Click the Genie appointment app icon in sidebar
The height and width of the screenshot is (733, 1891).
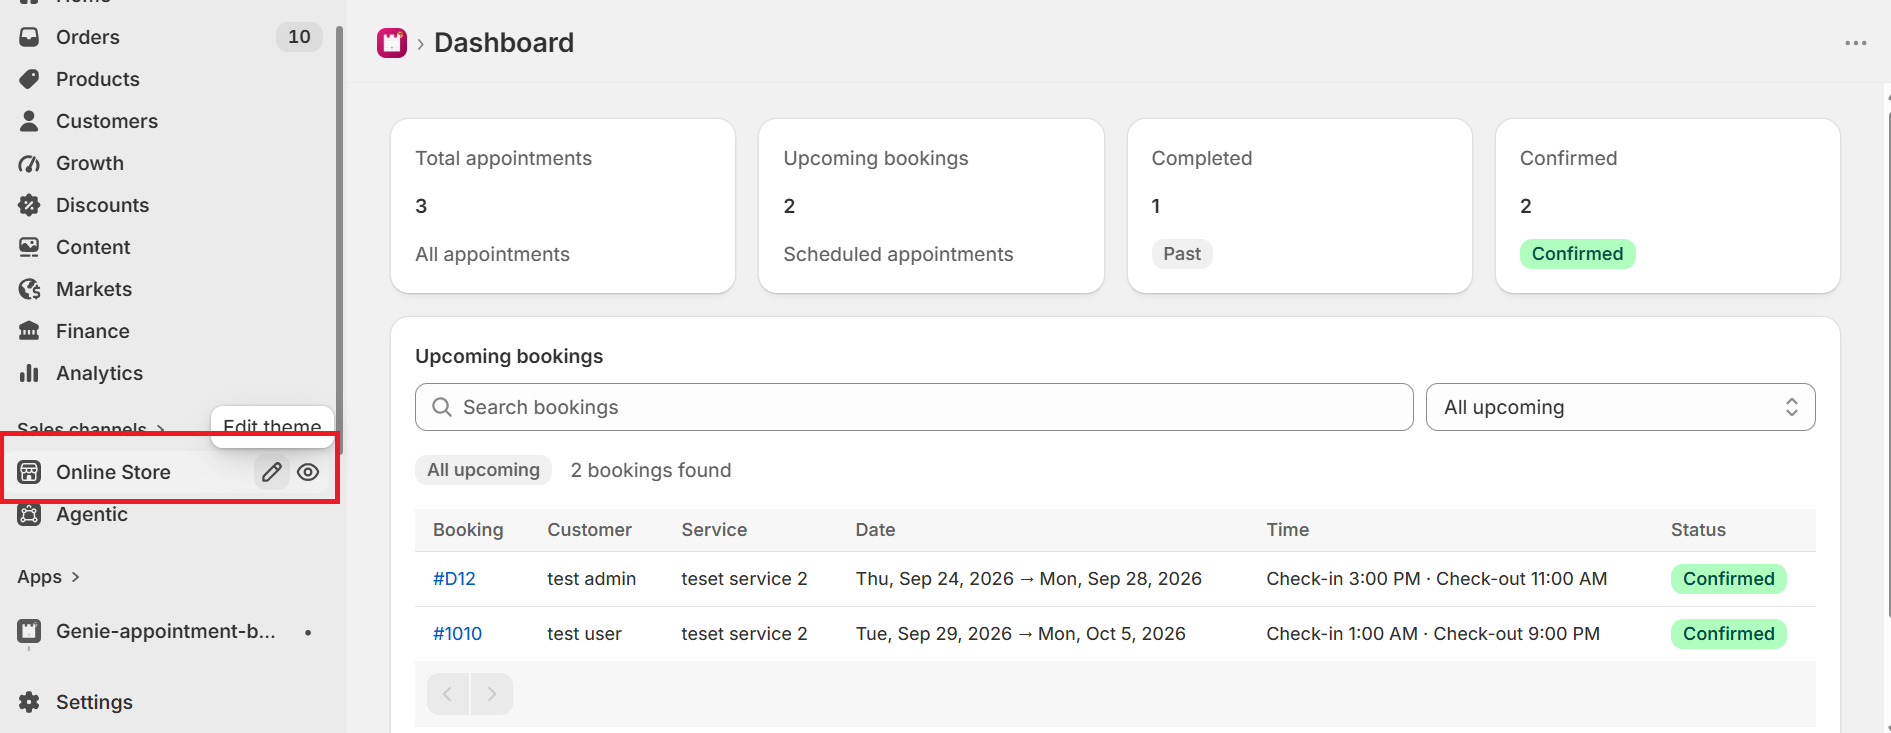click(x=29, y=631)
